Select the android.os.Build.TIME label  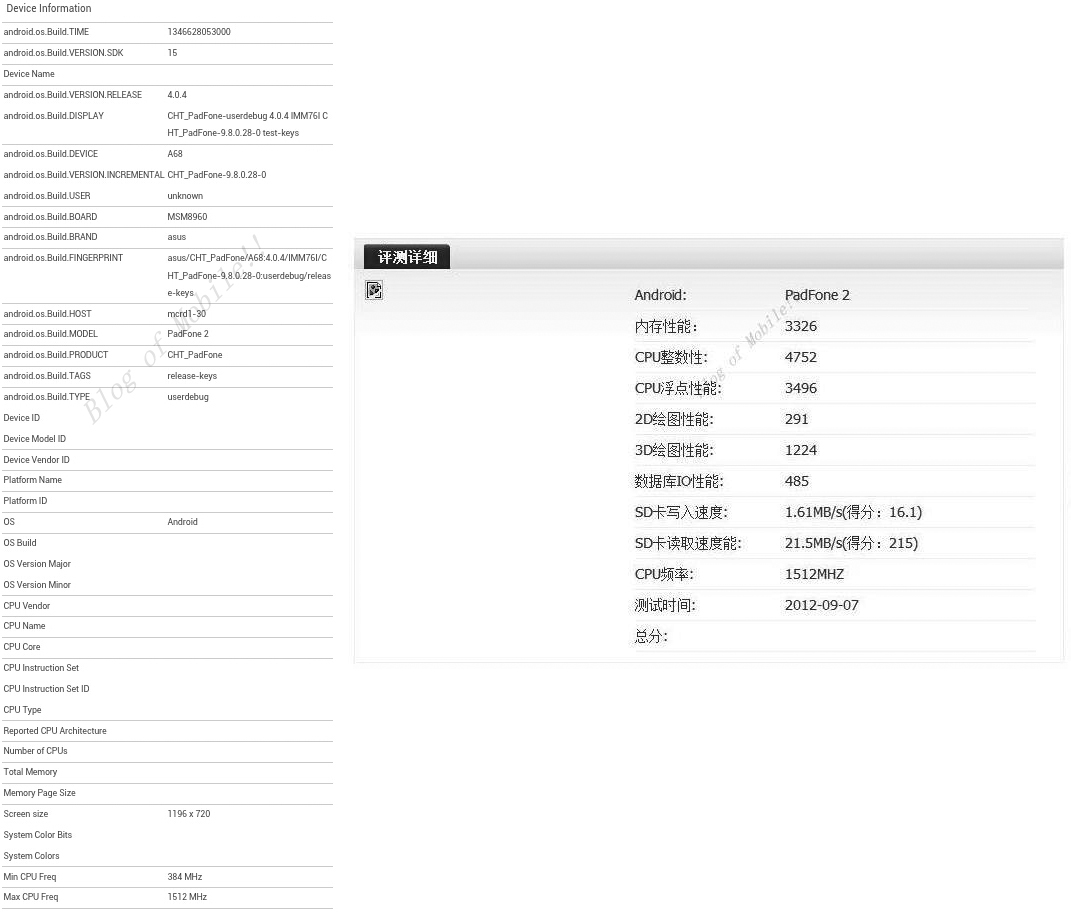[x=46, y=32]
